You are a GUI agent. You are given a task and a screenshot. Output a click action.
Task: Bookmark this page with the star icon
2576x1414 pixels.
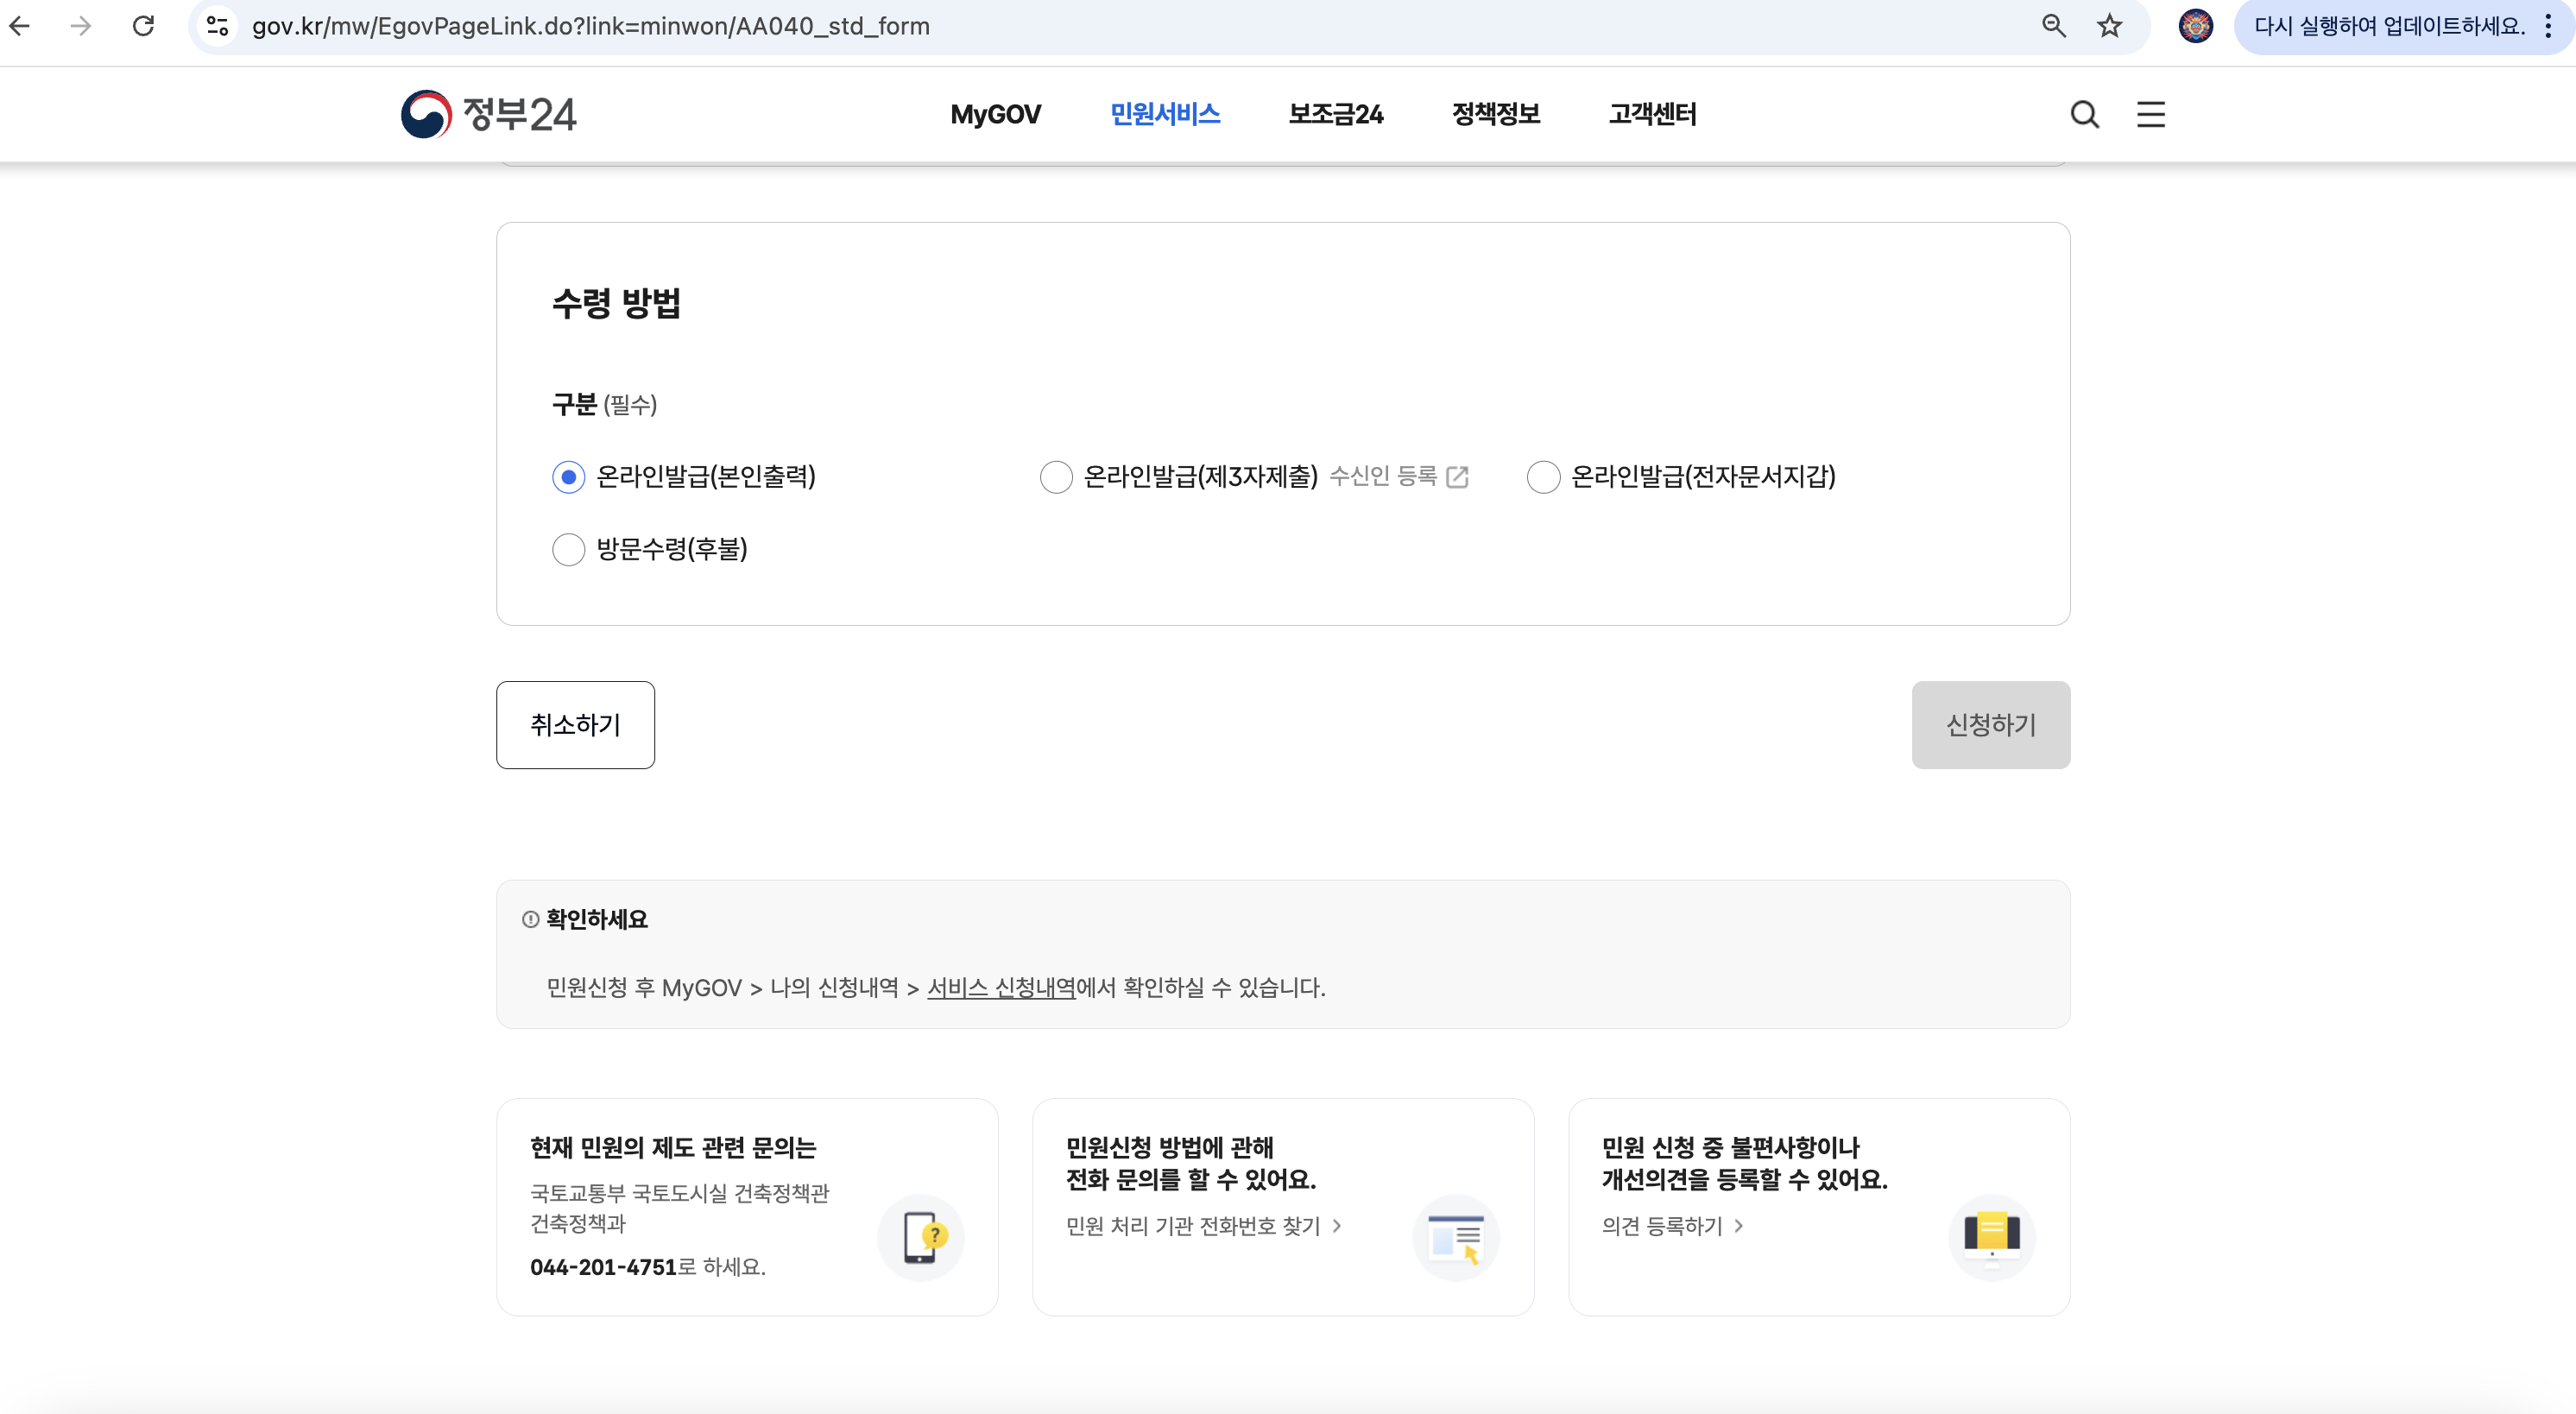[x=2109, y=26]
